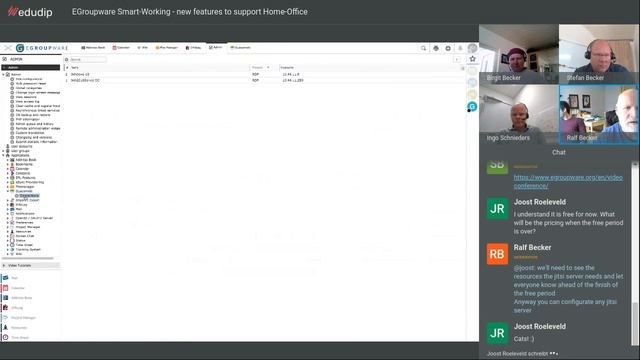640x360 pixels.
Task: Click the RB avatar of Ralf Becker
Action: coord(497,254)
